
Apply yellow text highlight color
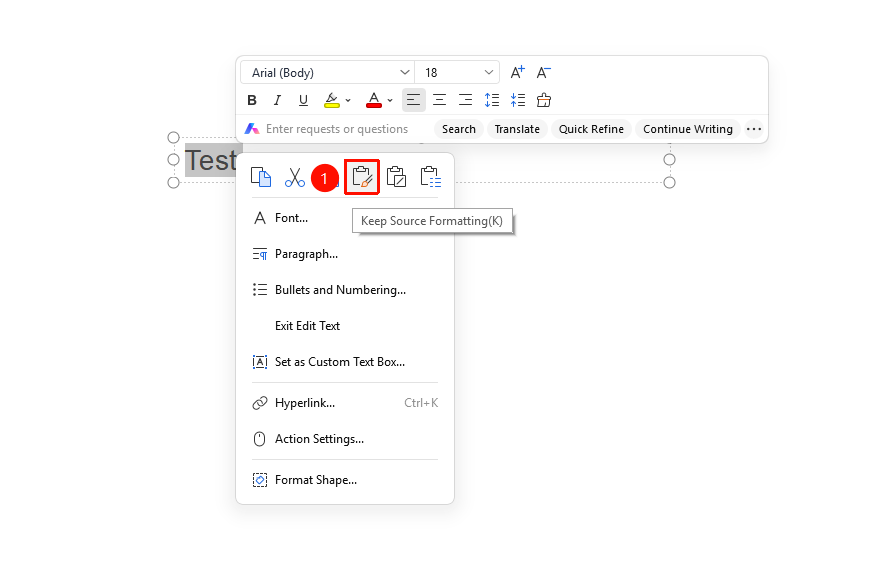tap(332, 100)
